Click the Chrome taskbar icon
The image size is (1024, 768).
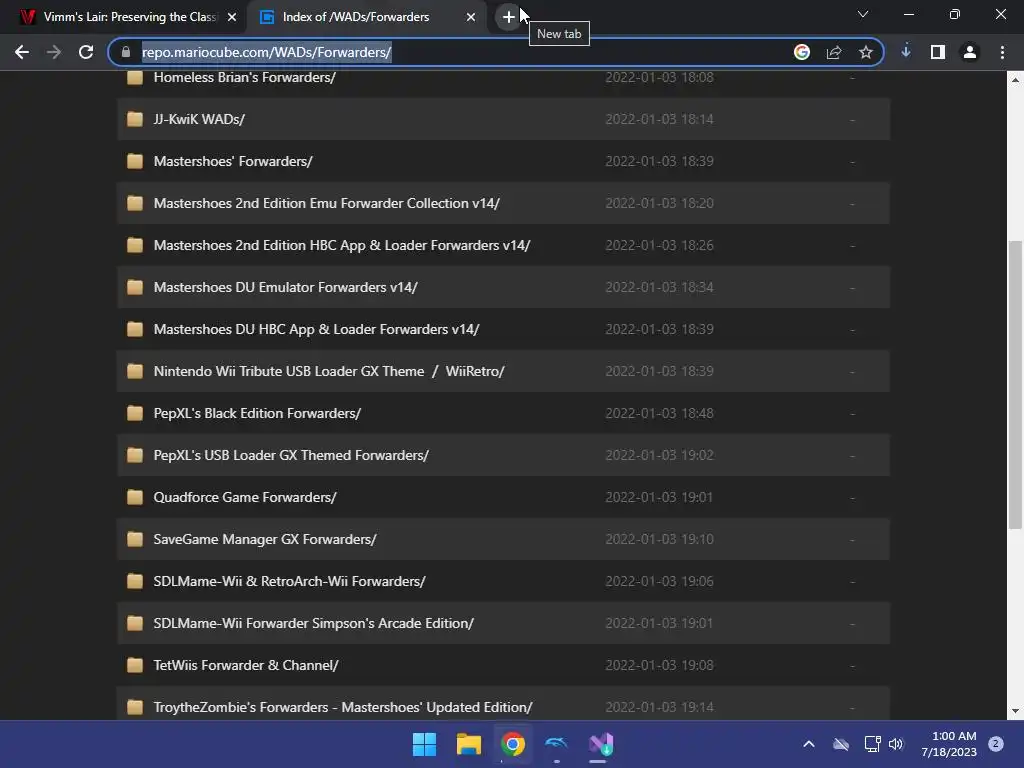point(513,744)
